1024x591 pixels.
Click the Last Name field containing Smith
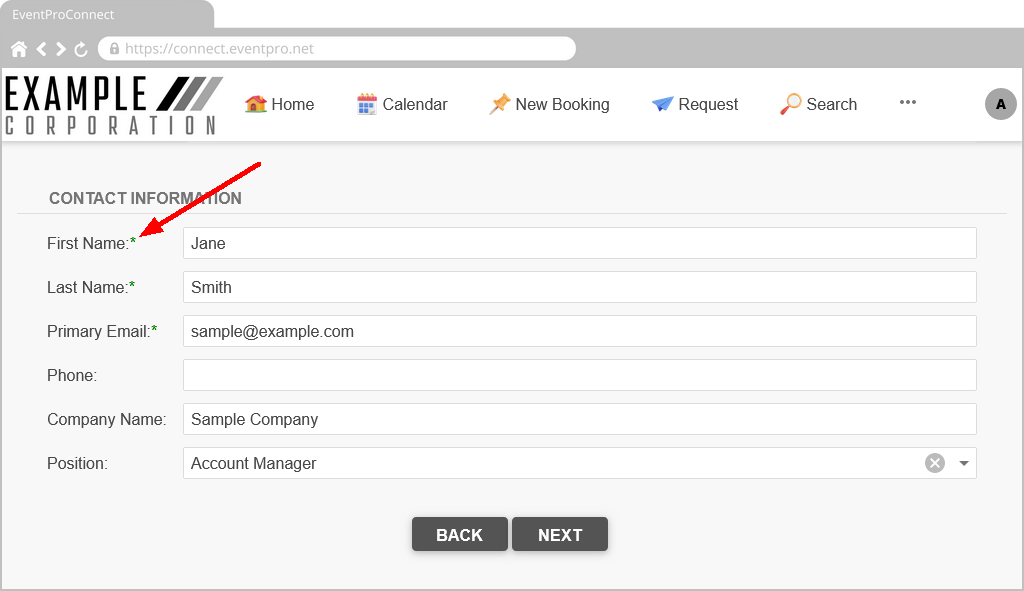[580, 287]
